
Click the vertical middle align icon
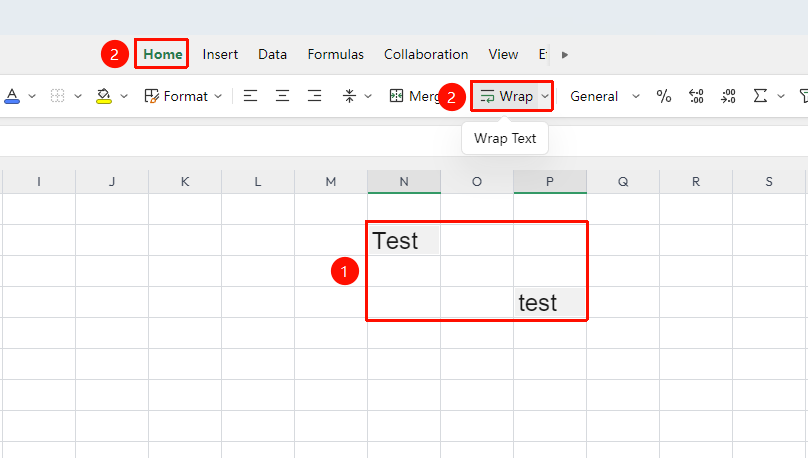349,96
